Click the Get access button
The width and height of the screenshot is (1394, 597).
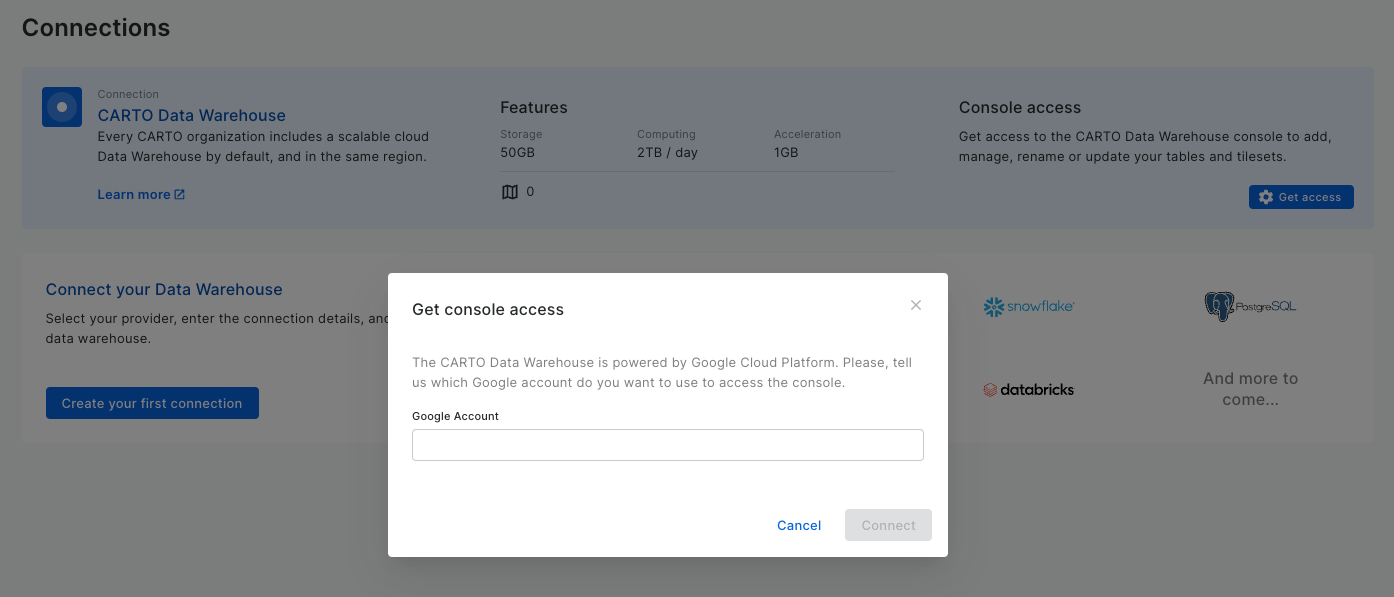pos(1300,197)
